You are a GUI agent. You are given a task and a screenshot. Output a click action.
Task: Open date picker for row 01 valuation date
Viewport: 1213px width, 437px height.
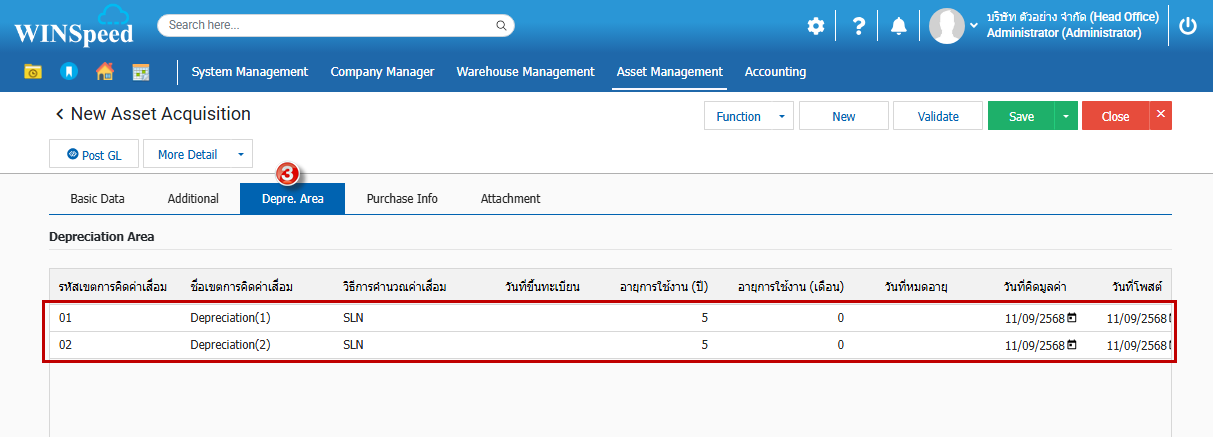pos(1072,318)
